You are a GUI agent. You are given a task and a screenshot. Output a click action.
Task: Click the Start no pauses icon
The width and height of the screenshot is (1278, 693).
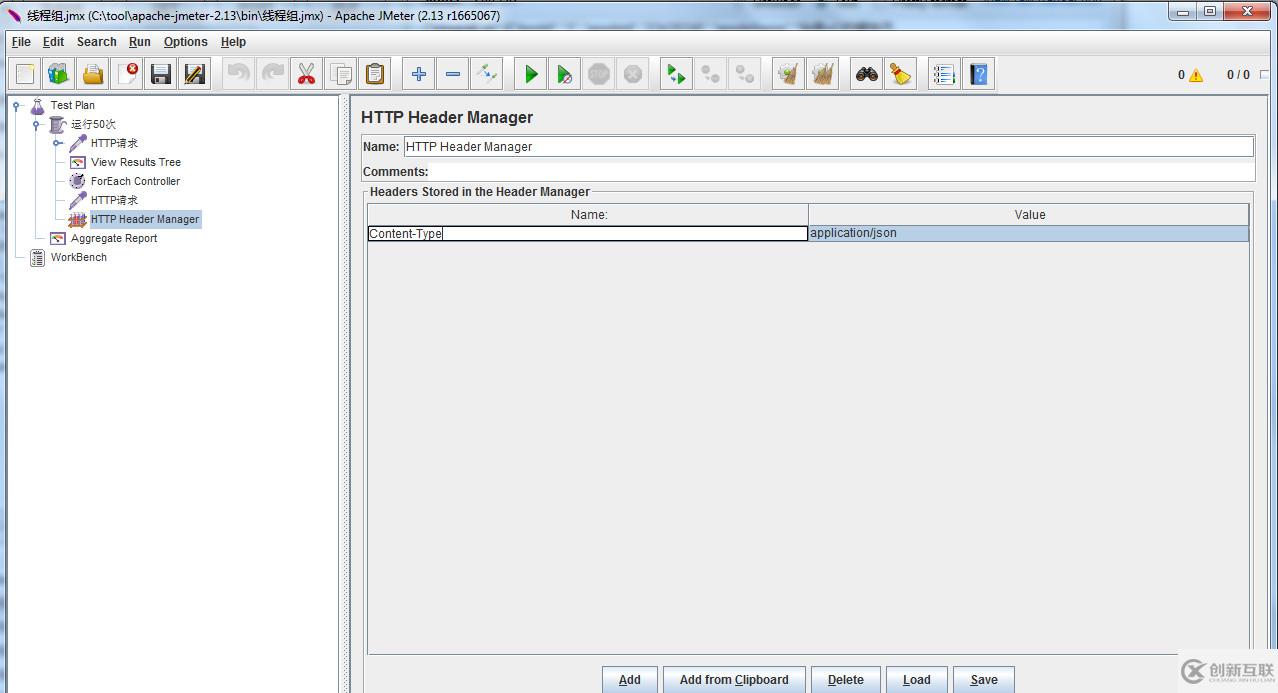pos(565,74)
